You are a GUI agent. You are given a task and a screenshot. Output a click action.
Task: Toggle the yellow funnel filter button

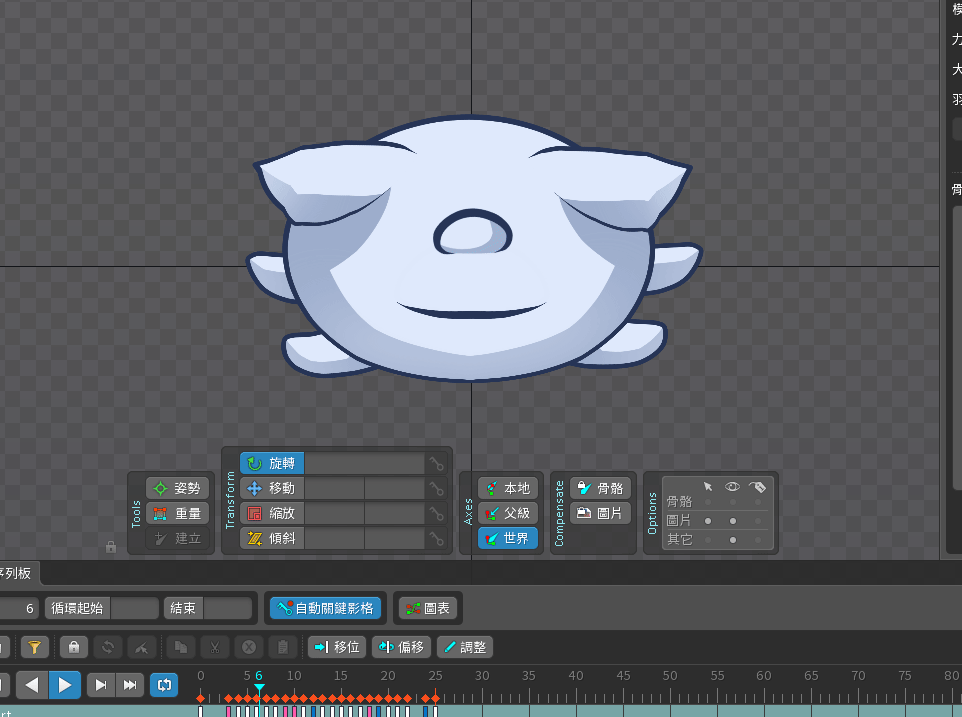pos(35,647)
